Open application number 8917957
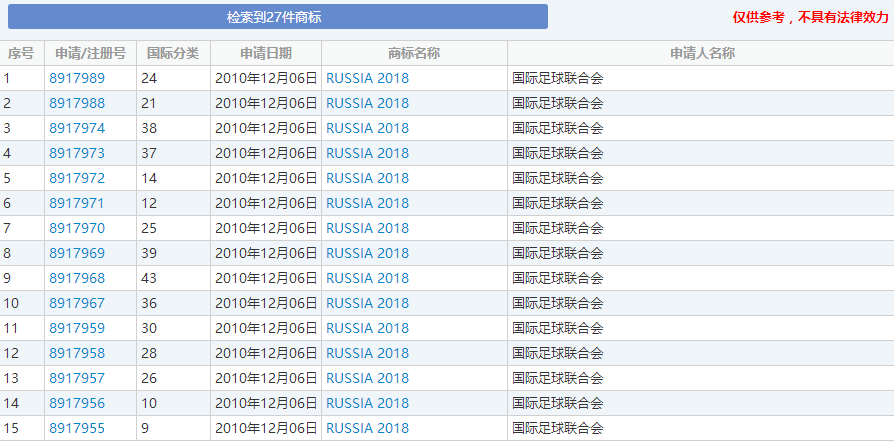The image size is (894, 441). (x=77, y=378)
